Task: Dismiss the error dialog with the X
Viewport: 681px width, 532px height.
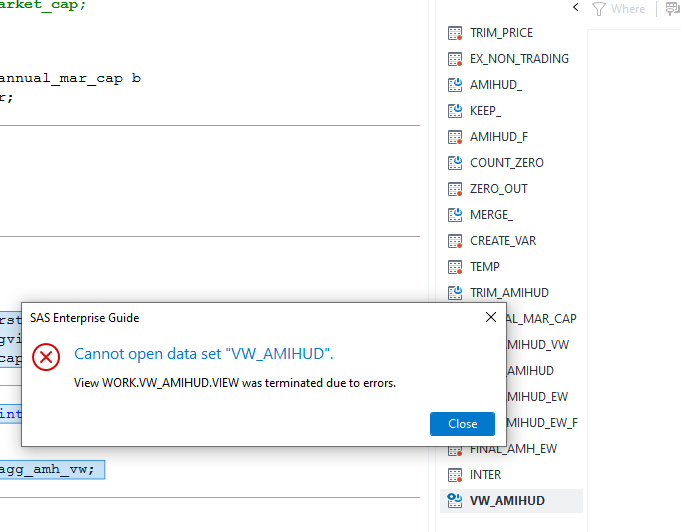Action: [491, 317]
